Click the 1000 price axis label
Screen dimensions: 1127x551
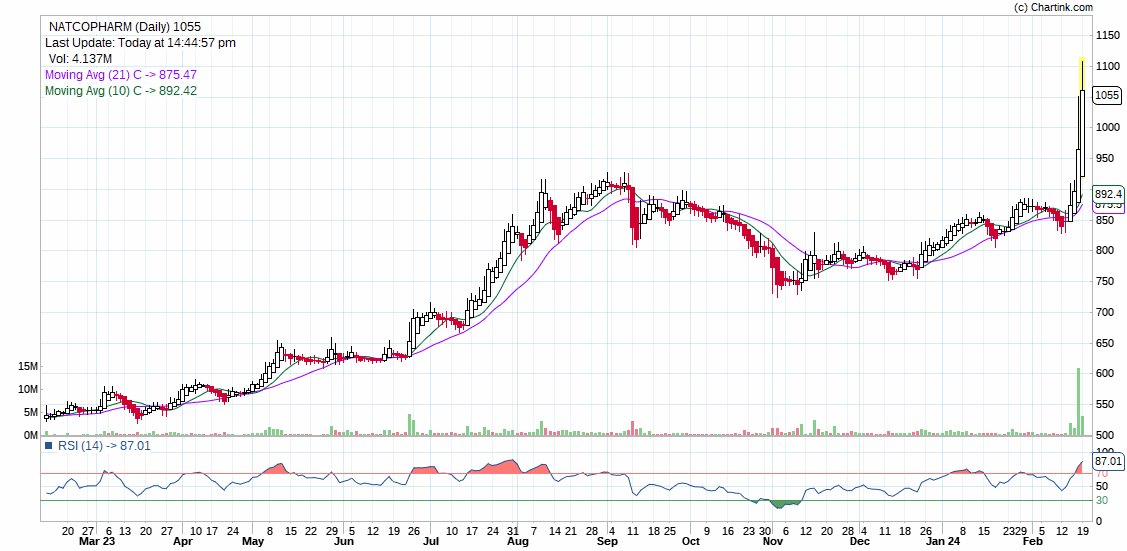coord(1108,127)
